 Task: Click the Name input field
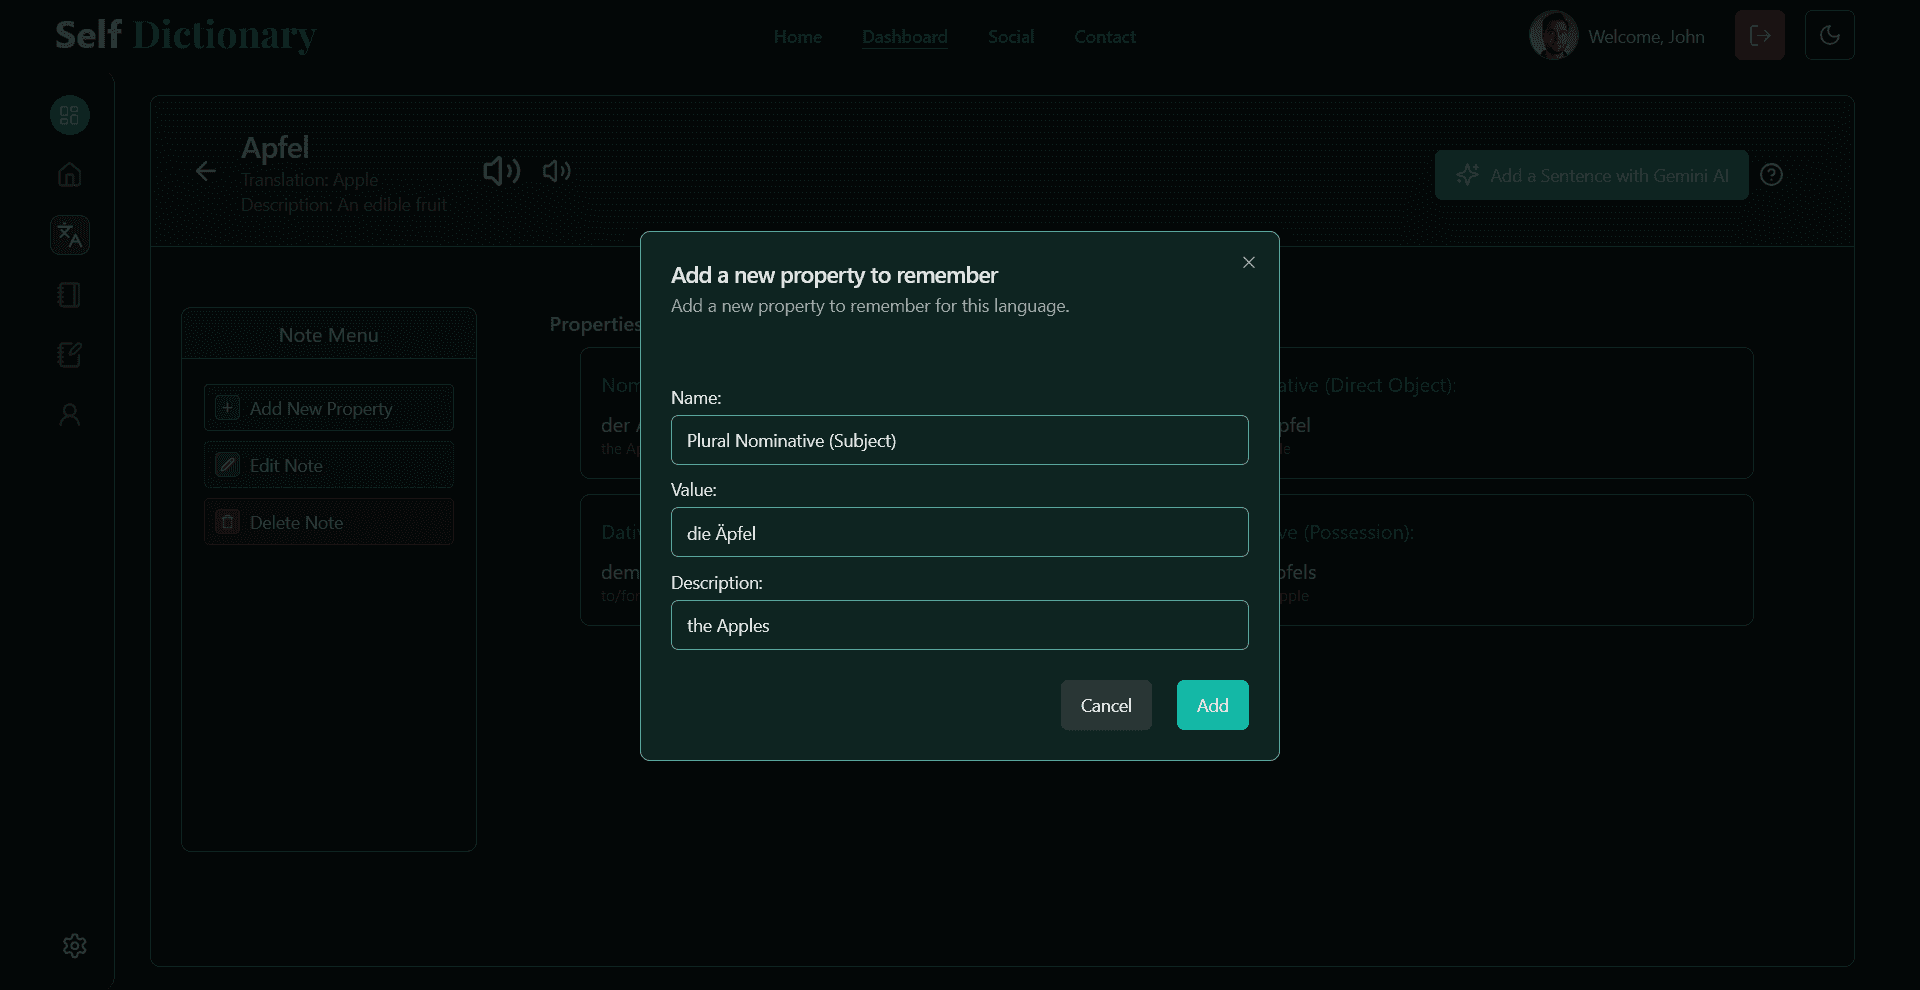point(959,440)
